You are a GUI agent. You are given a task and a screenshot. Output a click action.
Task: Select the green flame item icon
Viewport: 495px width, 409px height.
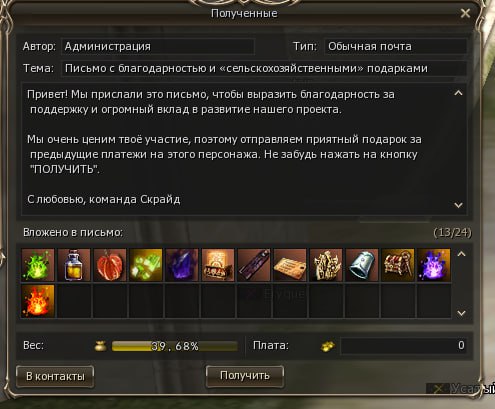38,265
